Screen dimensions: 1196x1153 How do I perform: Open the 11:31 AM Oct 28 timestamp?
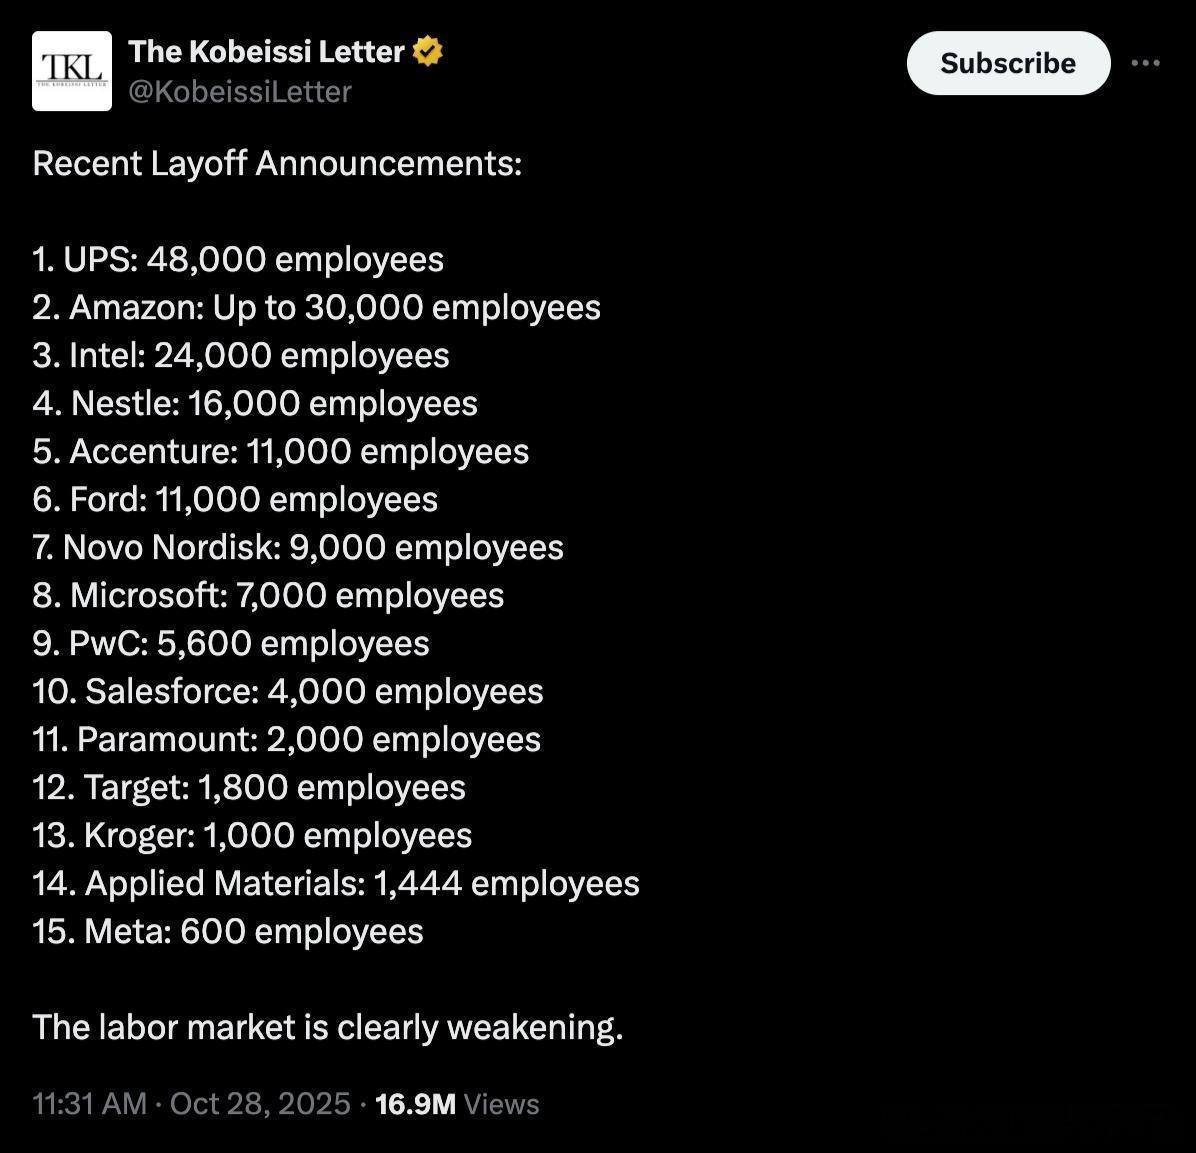(x=191, y=1104)
